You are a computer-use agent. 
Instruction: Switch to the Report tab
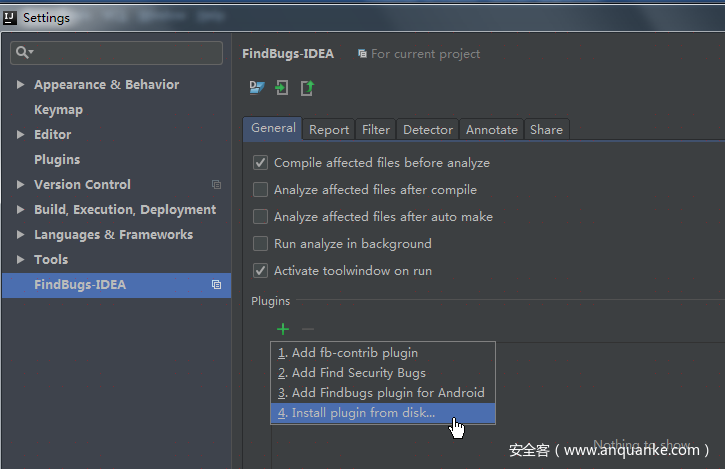pos(329,130)
